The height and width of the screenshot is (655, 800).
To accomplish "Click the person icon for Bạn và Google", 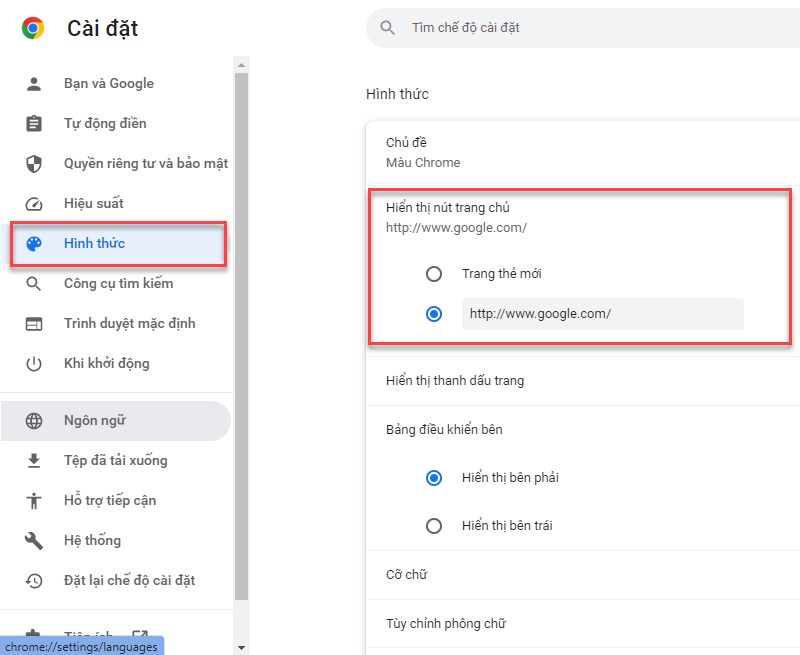I will click(34, 84).
